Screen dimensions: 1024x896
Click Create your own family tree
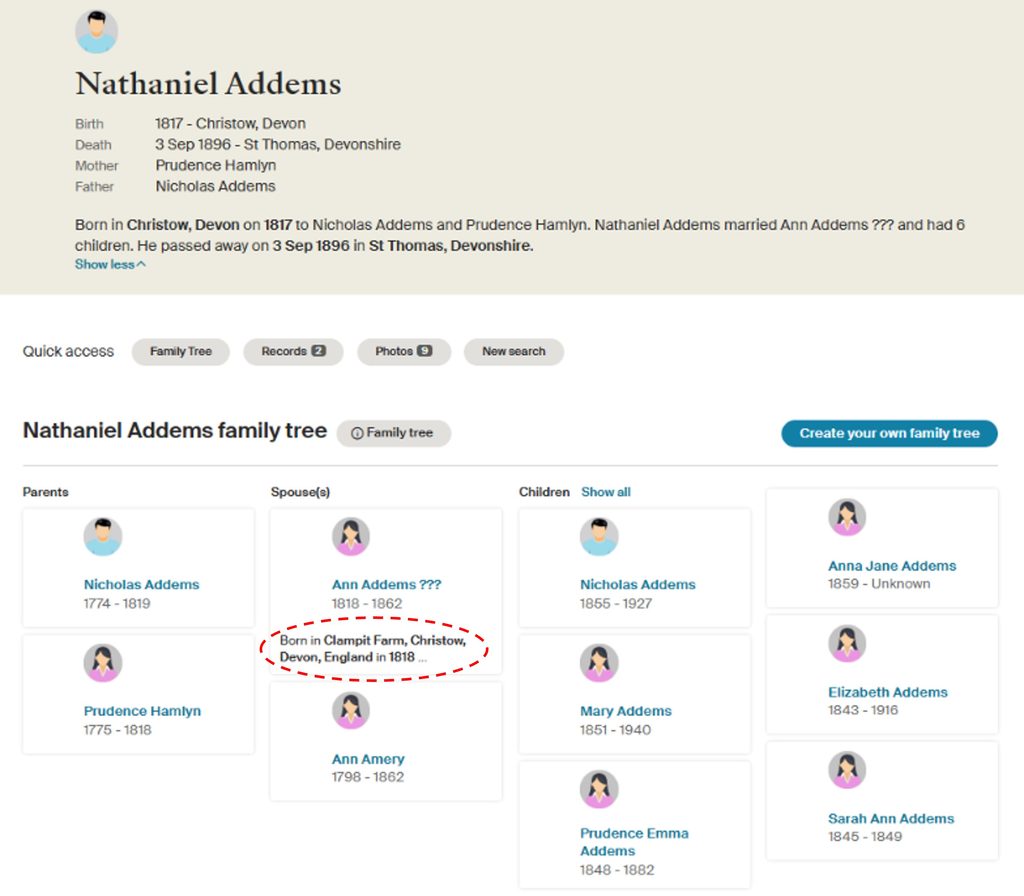889,433
